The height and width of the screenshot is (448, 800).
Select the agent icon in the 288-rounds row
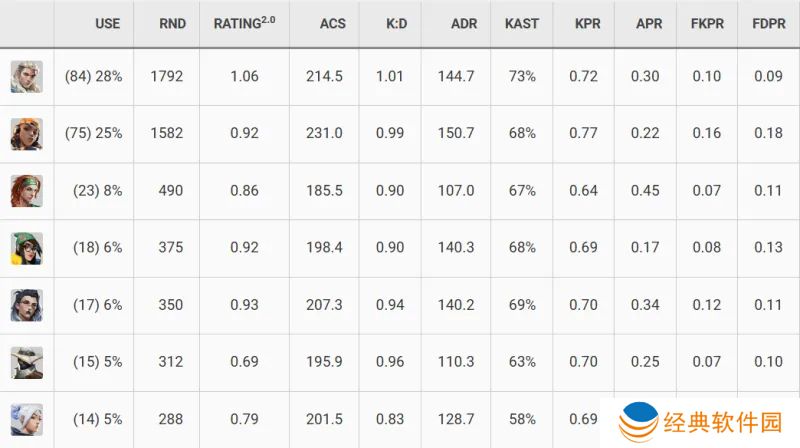pos(27,419)
